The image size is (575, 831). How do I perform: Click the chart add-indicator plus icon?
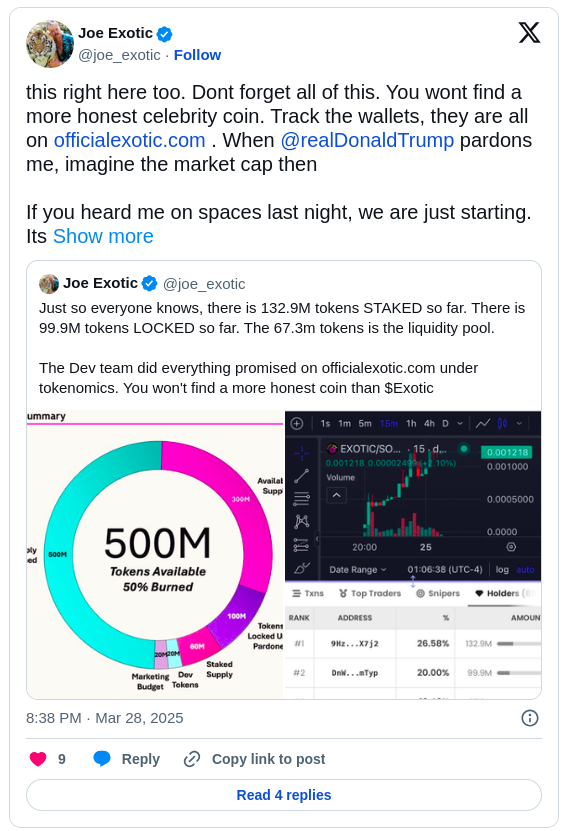297,423
